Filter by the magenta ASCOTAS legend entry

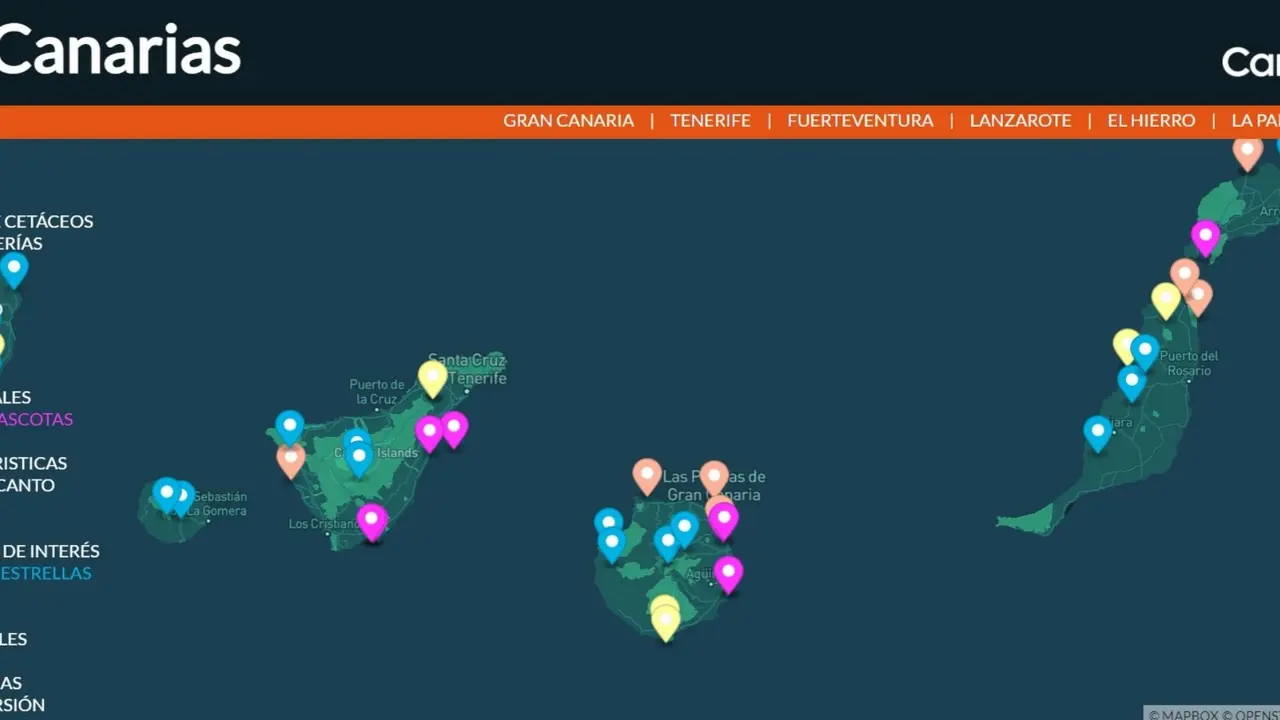(x=36, y=419)
